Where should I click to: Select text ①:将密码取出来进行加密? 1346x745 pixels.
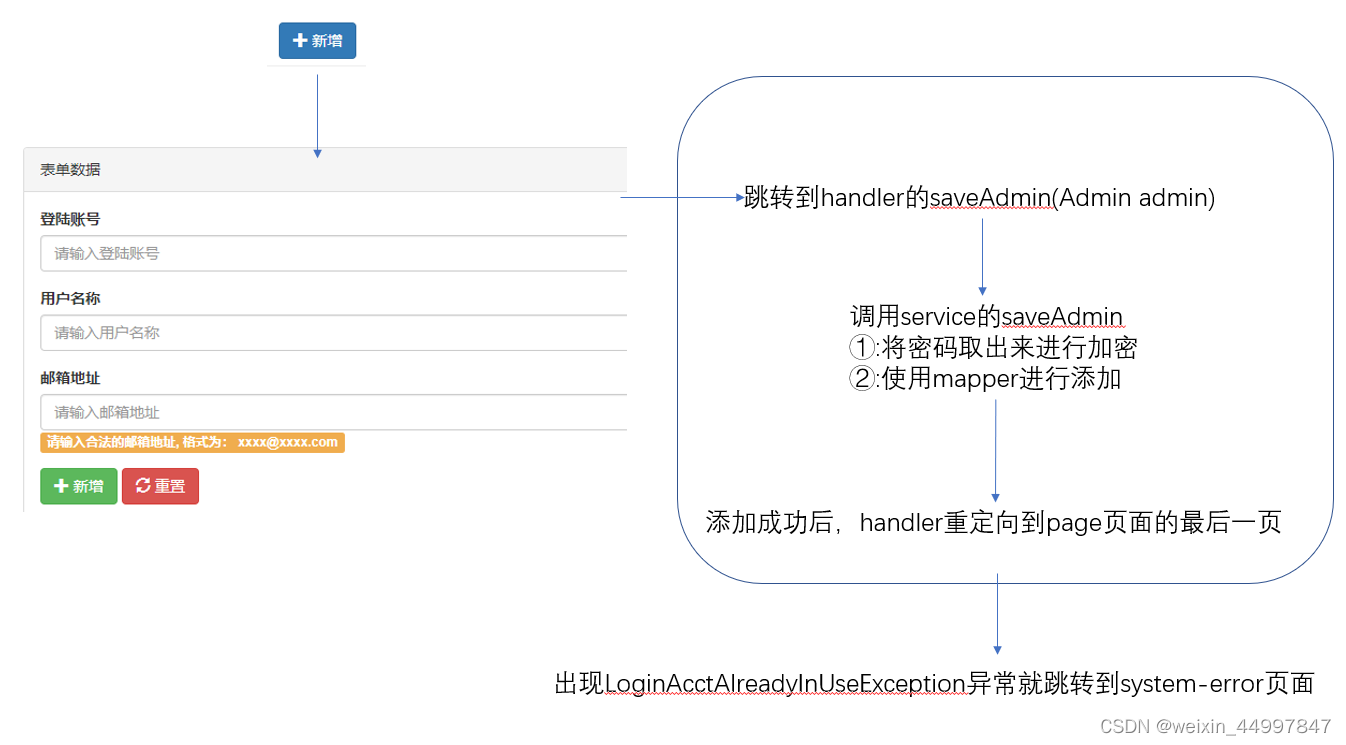(993, 348)
